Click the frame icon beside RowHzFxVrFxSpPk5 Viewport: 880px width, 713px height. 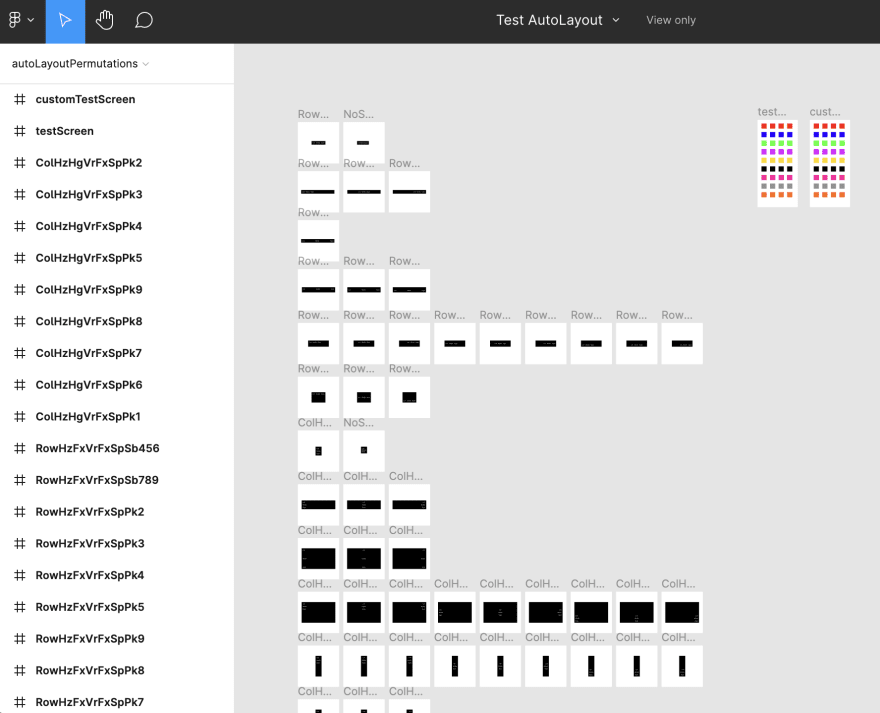[x=20, y=607]
